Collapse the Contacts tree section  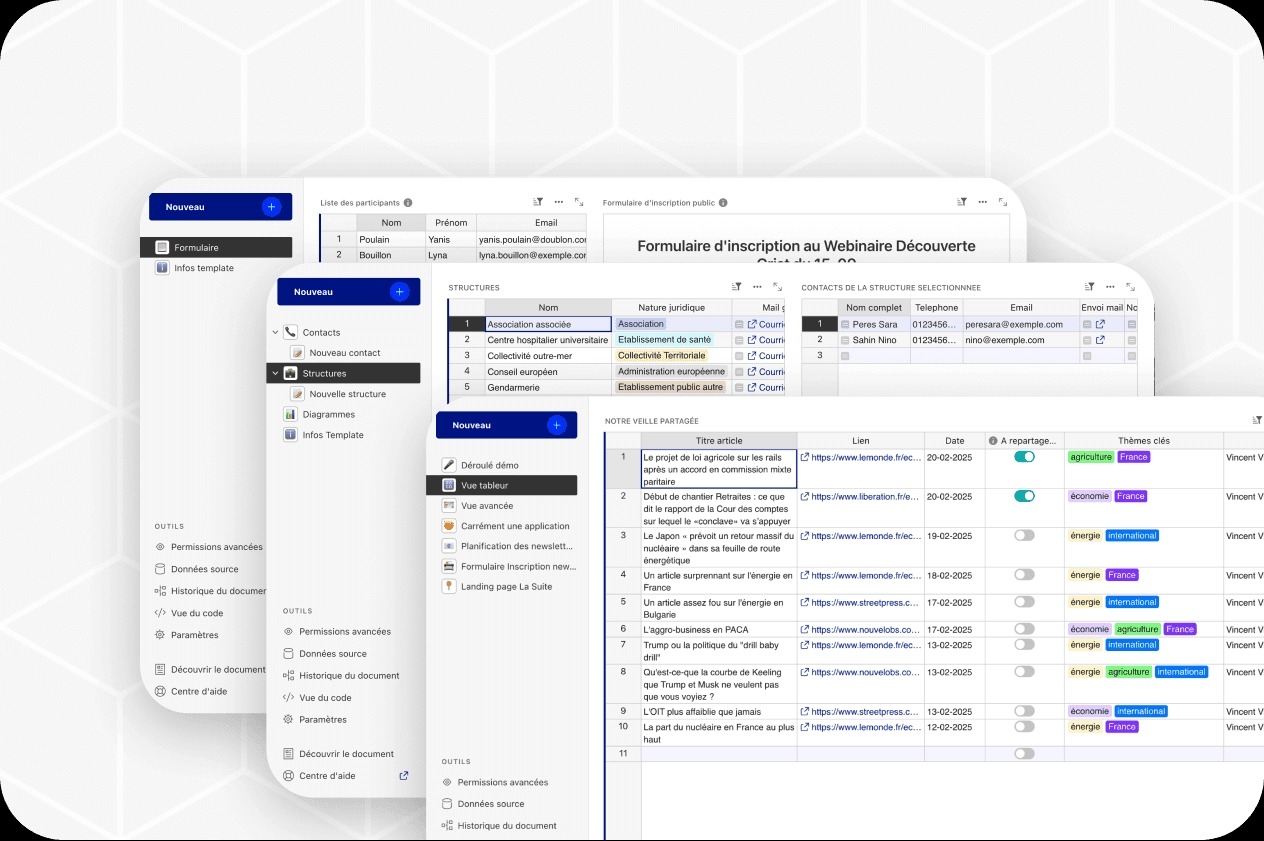tap(276, 332)
